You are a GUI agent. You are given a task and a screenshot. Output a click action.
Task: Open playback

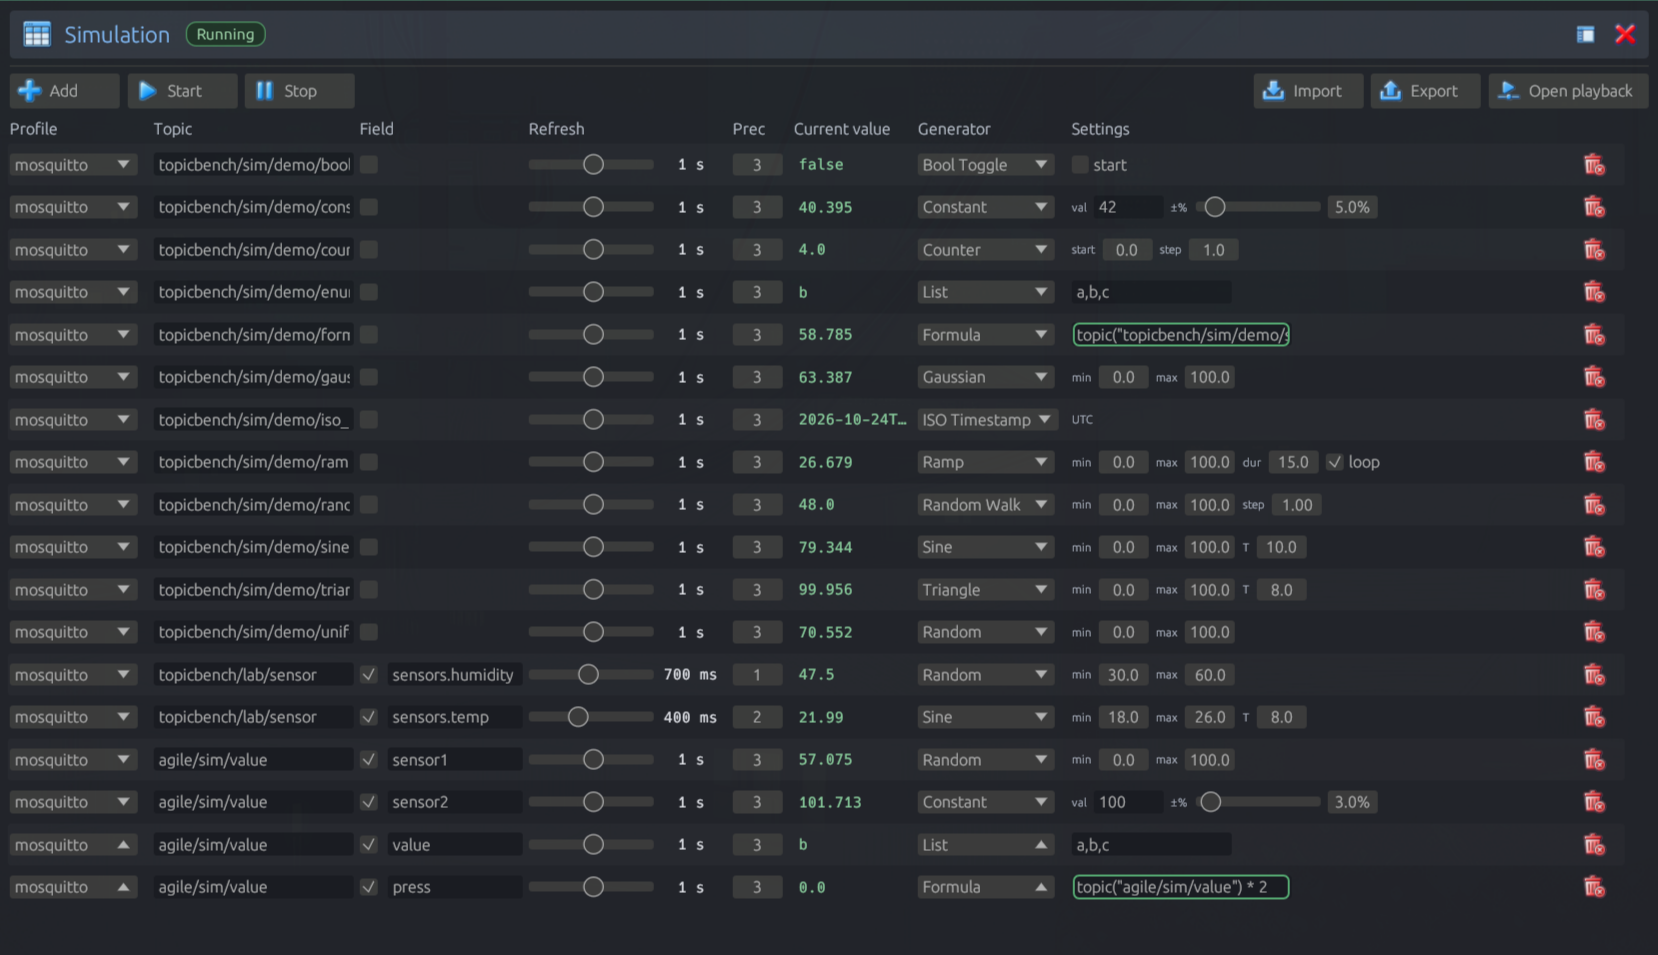coord(1568,91)
